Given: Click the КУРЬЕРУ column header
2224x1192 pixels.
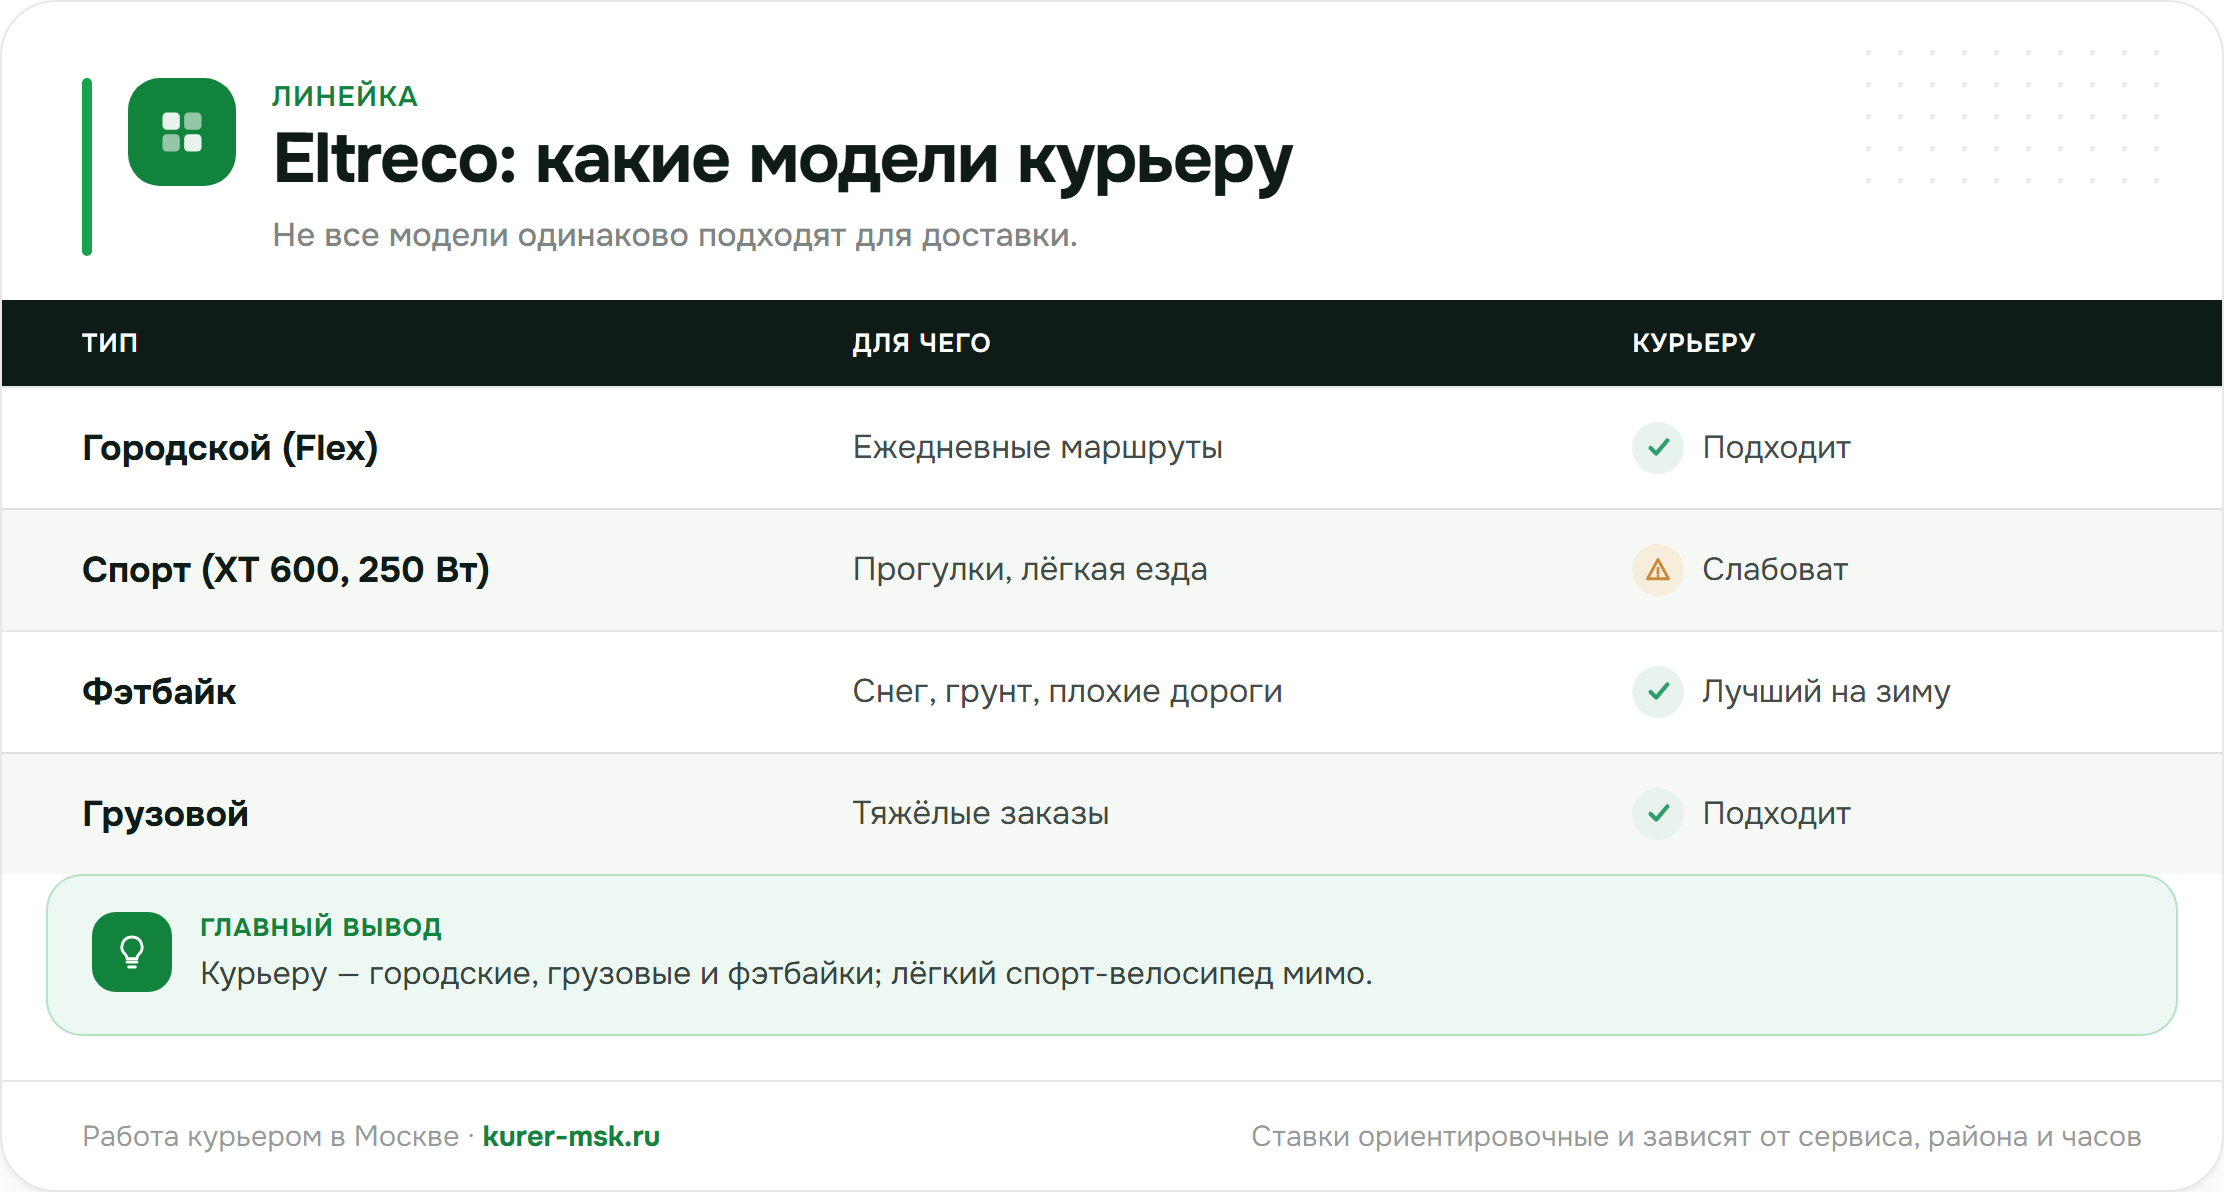Looking at the screenshot, I should (x=1694, y=343).
